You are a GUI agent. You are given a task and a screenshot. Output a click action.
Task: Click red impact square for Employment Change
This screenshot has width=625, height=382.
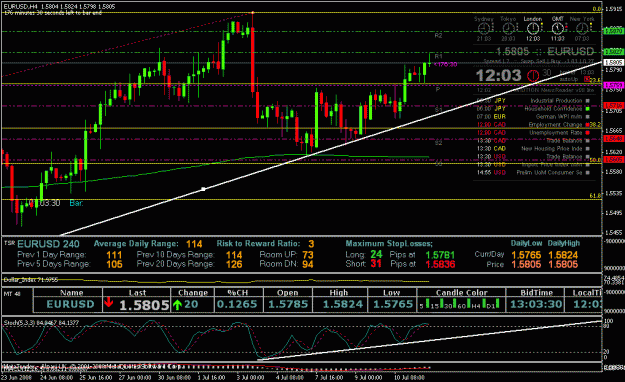(587, 125)
